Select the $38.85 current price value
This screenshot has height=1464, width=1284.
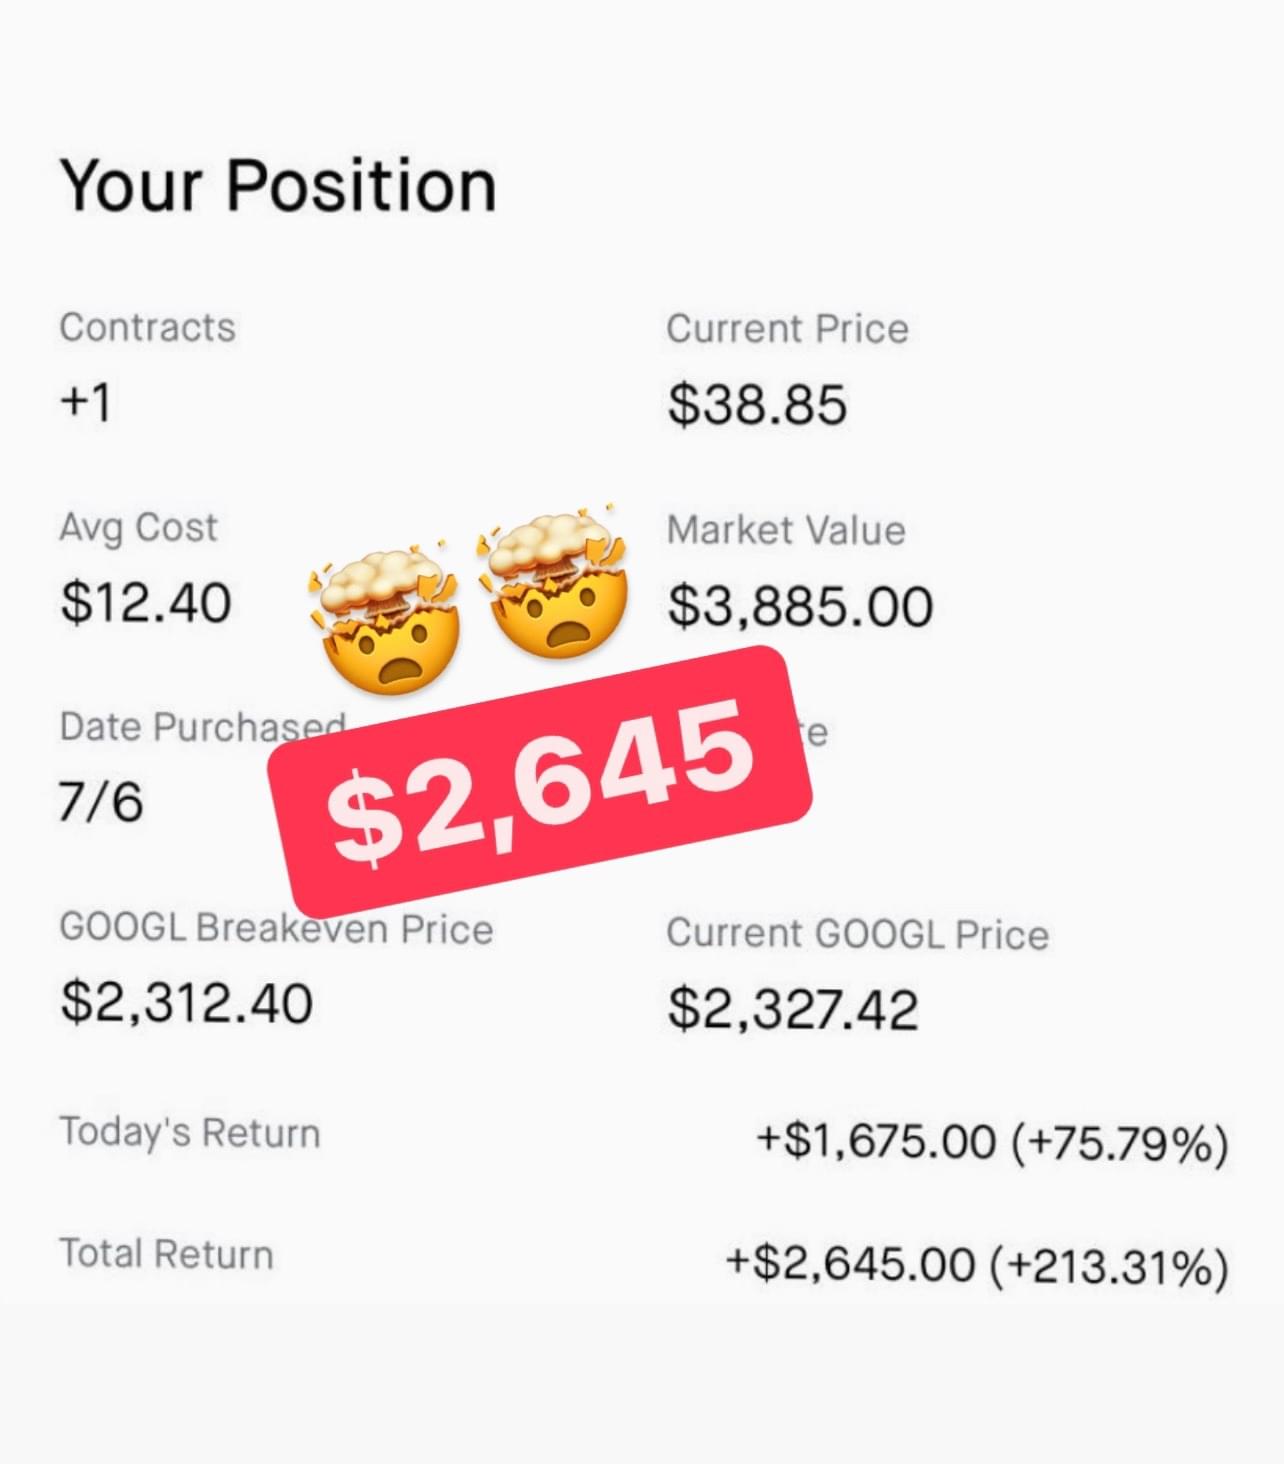coord(757,405)
